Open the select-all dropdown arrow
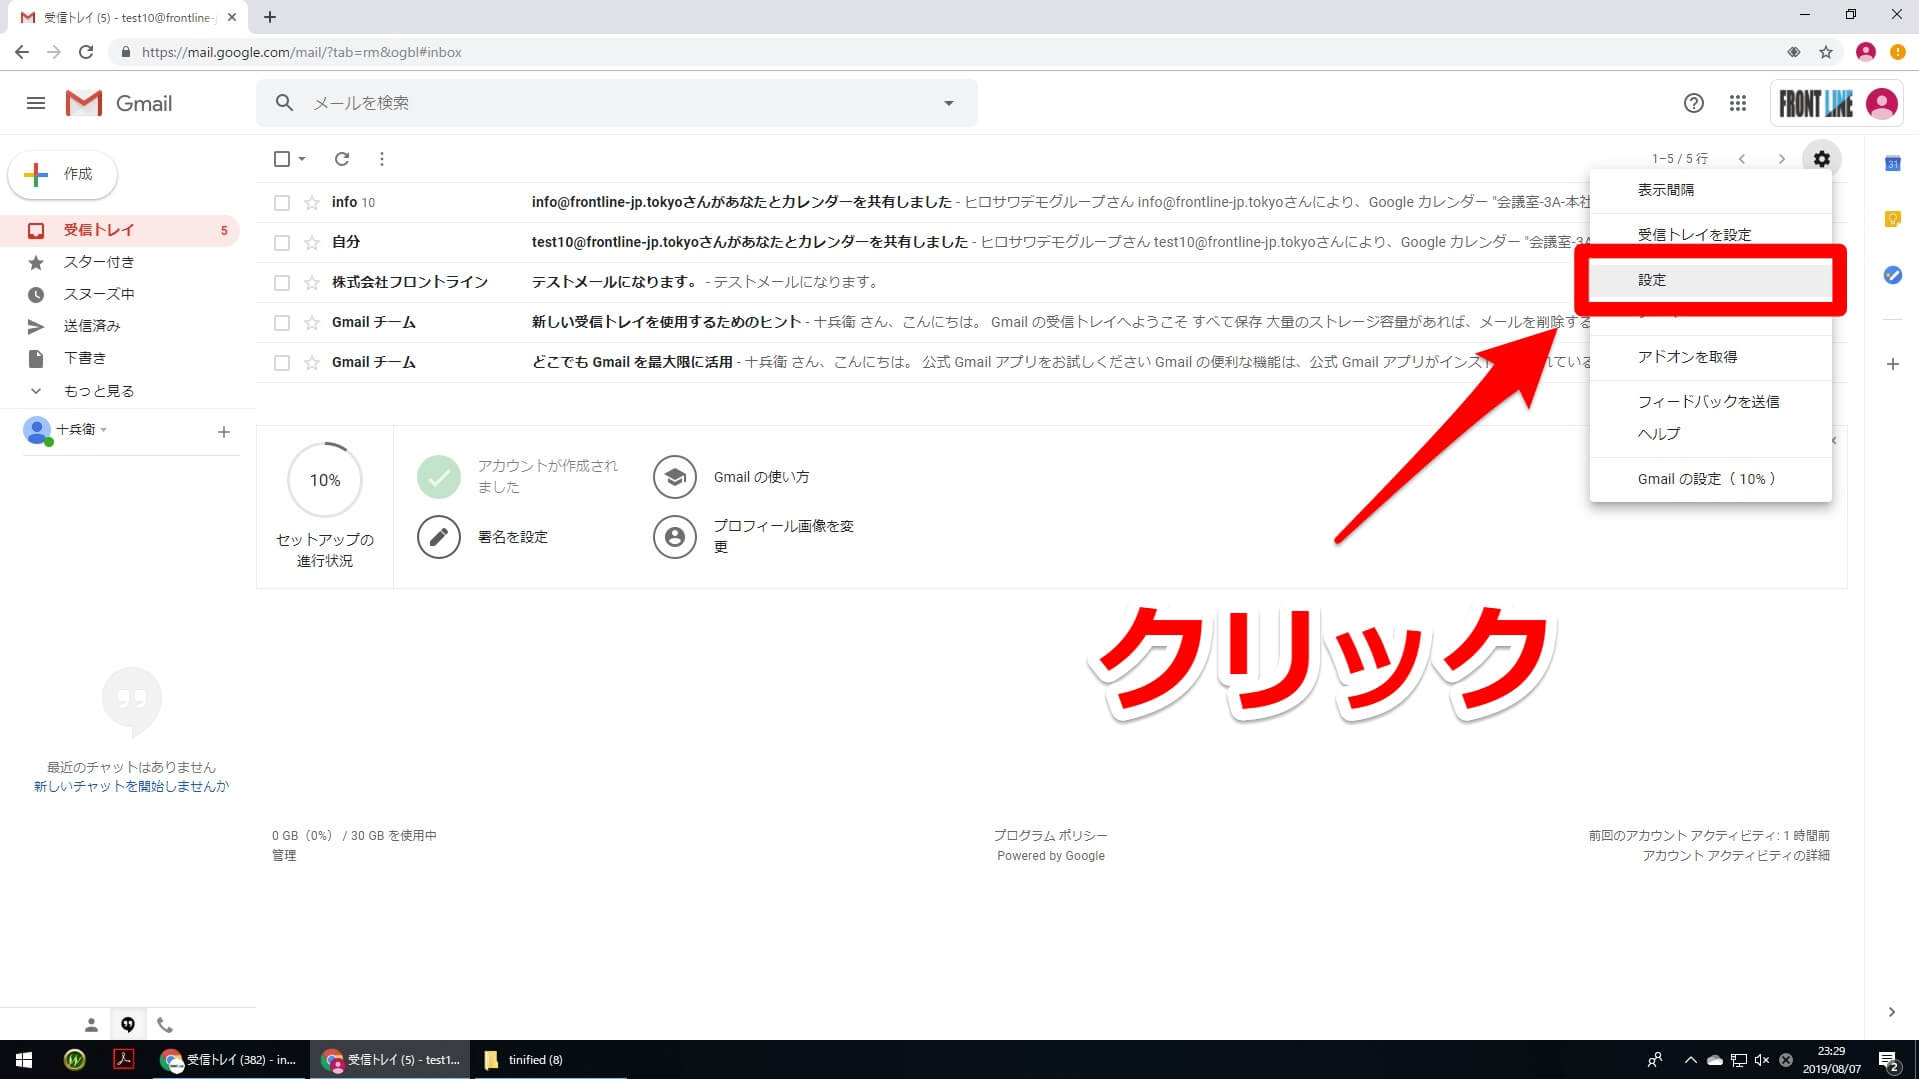Image resolution: width=1919 pixels, height=1079 pixels. [x=302, y=159]
